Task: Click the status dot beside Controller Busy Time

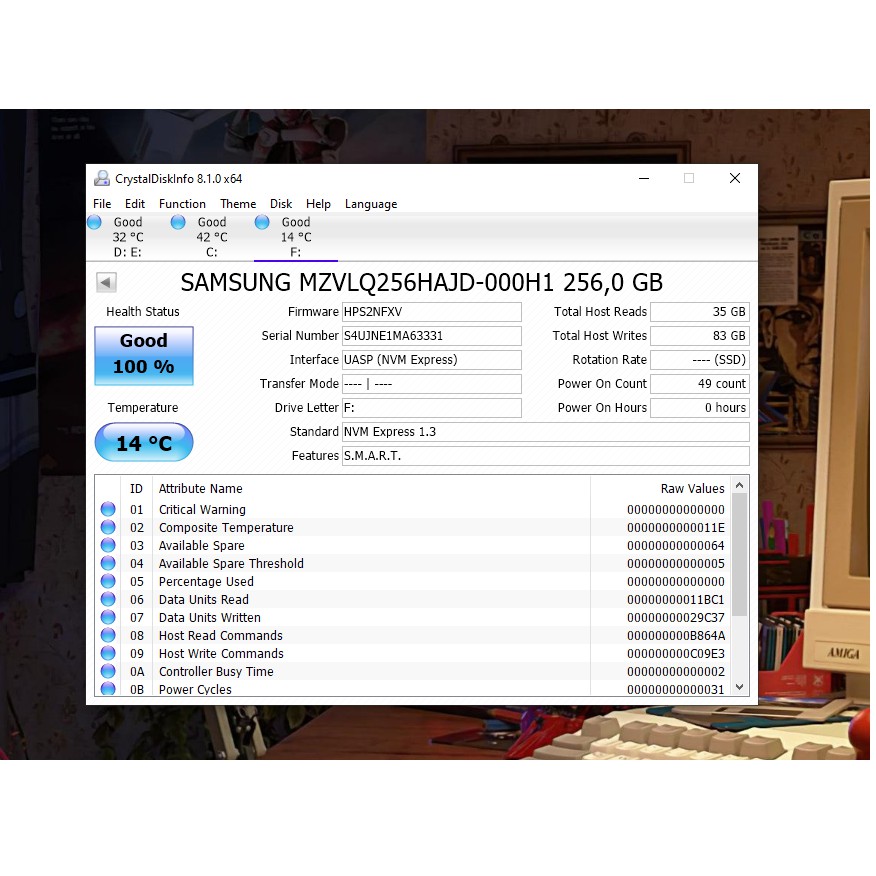Action: [108, 671]
